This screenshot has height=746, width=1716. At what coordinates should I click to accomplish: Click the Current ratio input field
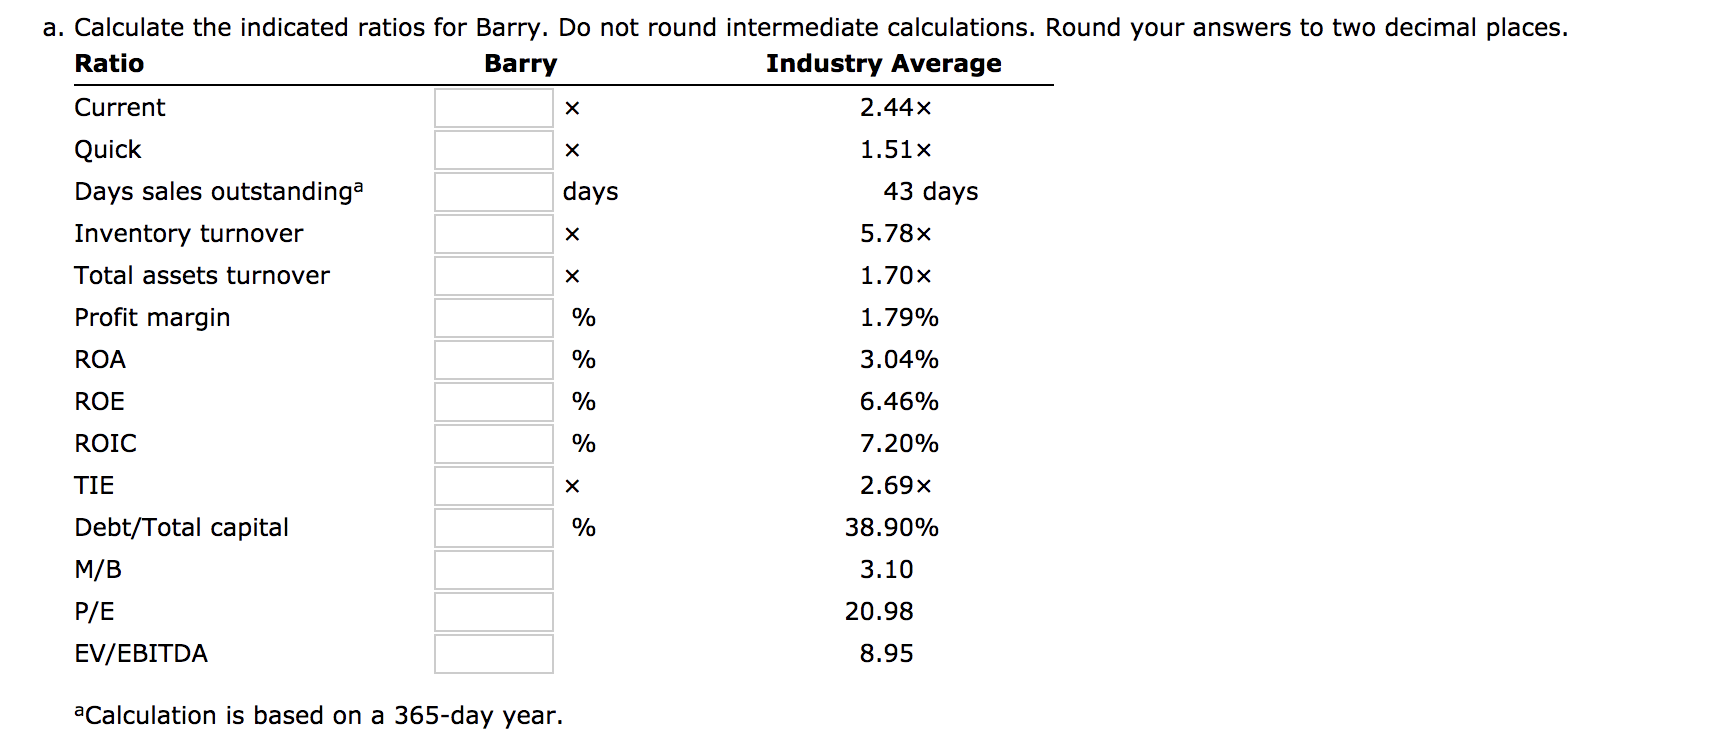coord(494,108)
